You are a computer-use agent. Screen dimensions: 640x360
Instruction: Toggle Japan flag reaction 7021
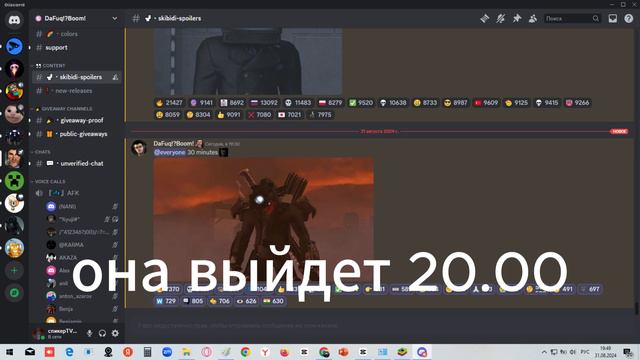(289, 115)
